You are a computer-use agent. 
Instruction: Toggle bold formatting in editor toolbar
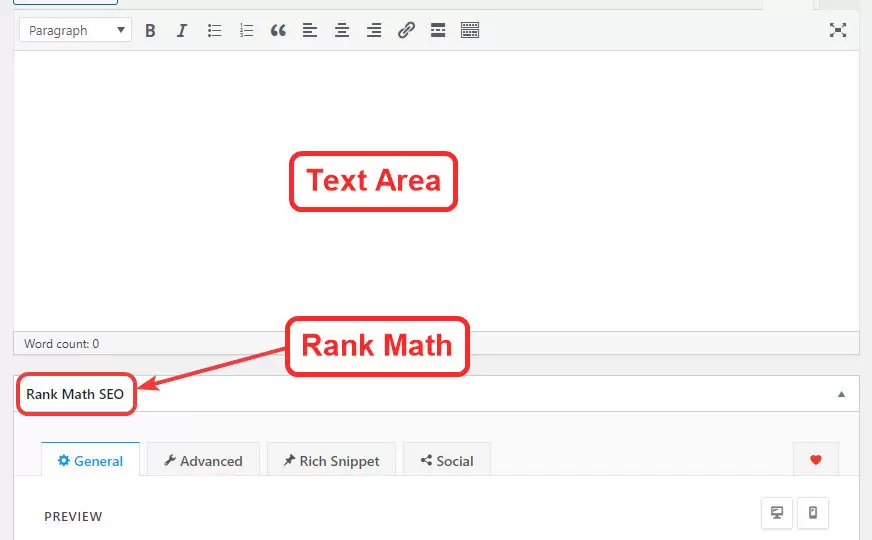coord(150,30)
